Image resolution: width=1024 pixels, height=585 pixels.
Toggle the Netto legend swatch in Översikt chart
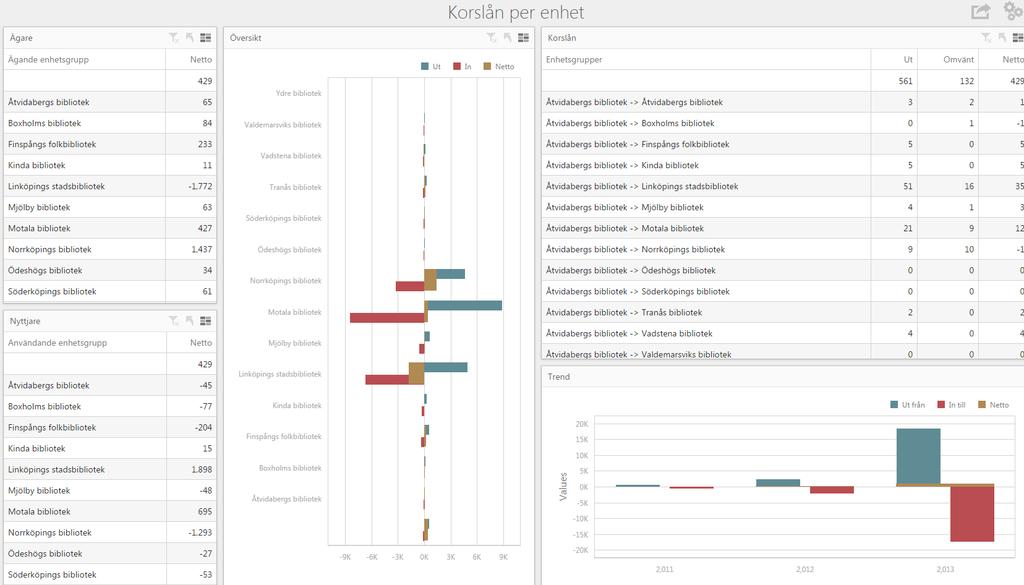coord(487,67)
